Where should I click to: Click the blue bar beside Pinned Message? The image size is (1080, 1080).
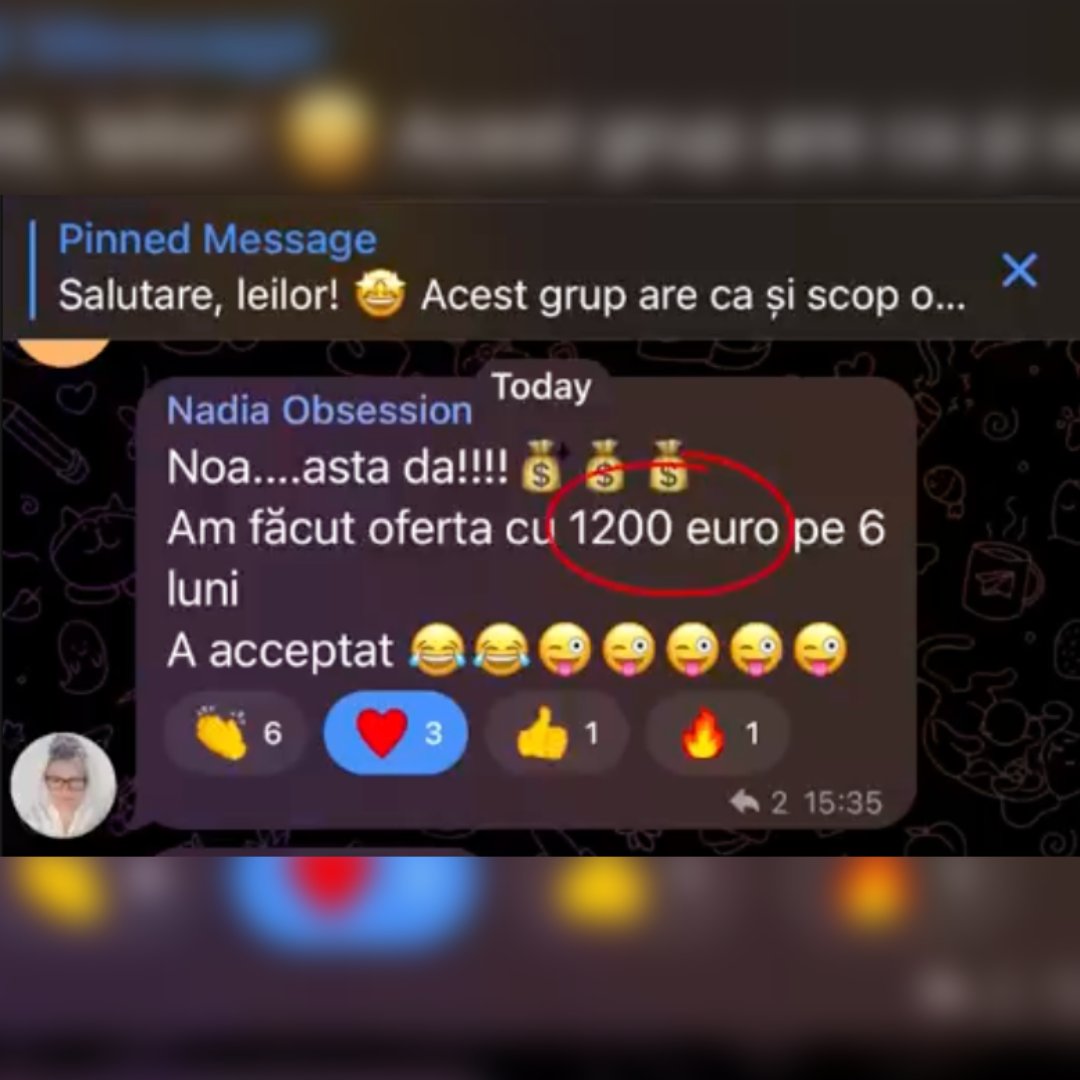32,270
